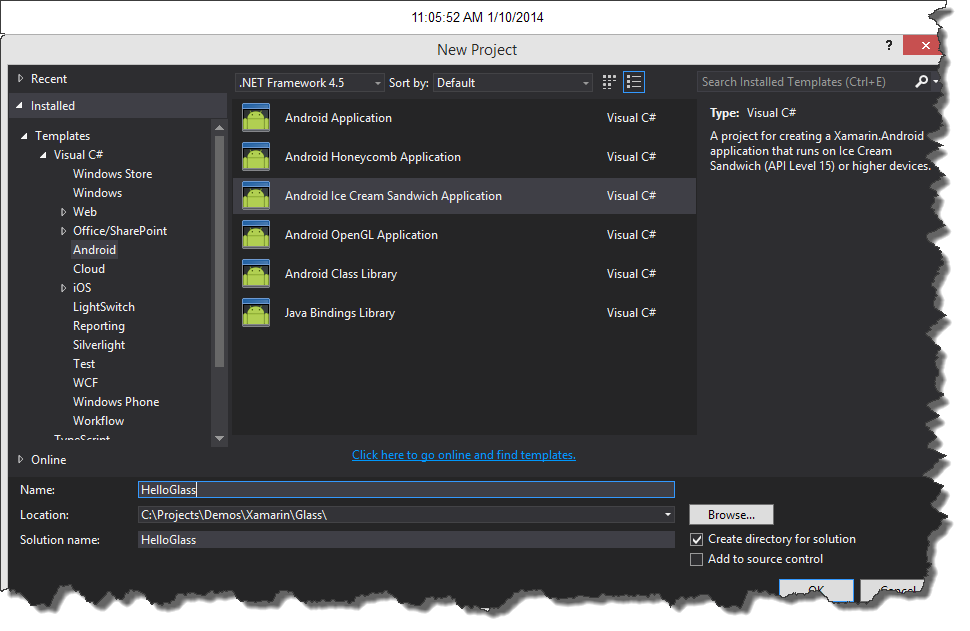Image resolution: width=970 pixels, height=631 pixels.
Task: Toggle Create directory for solution checkbox
Action: (697, 539)
